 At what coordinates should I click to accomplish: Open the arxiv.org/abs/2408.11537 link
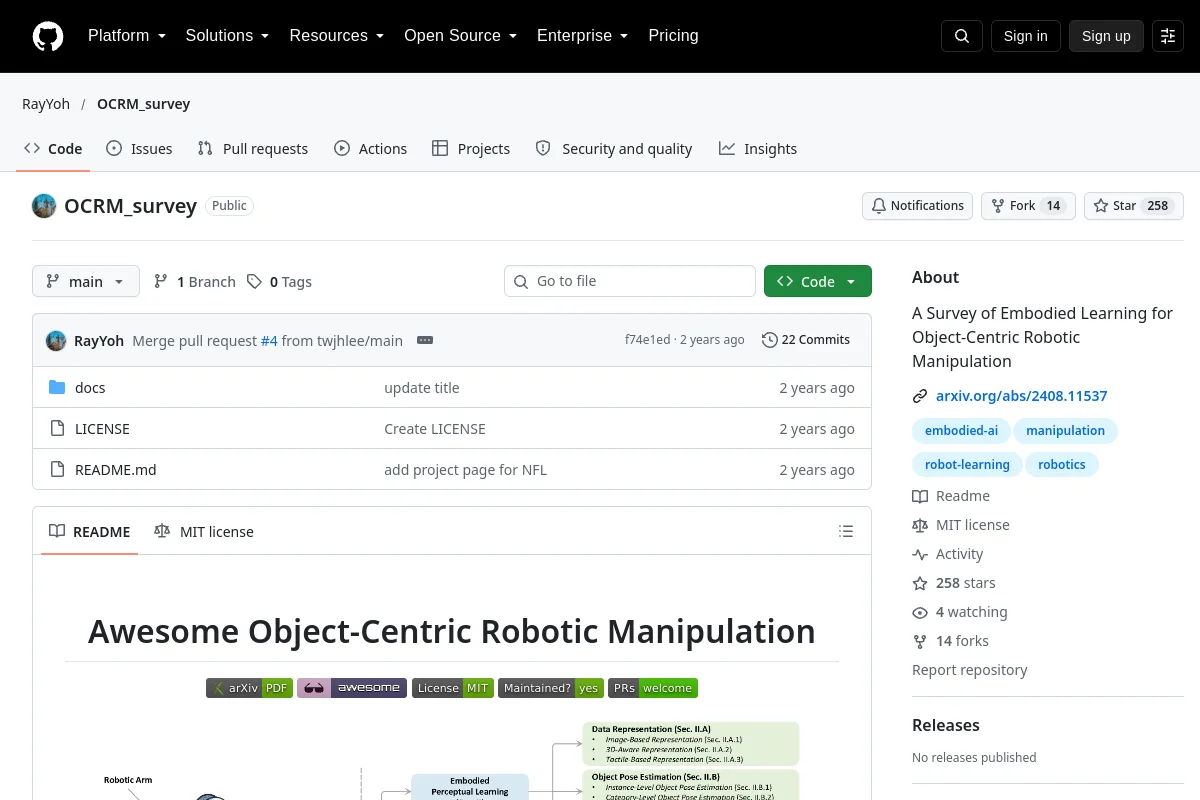[x=1021, y=396]
